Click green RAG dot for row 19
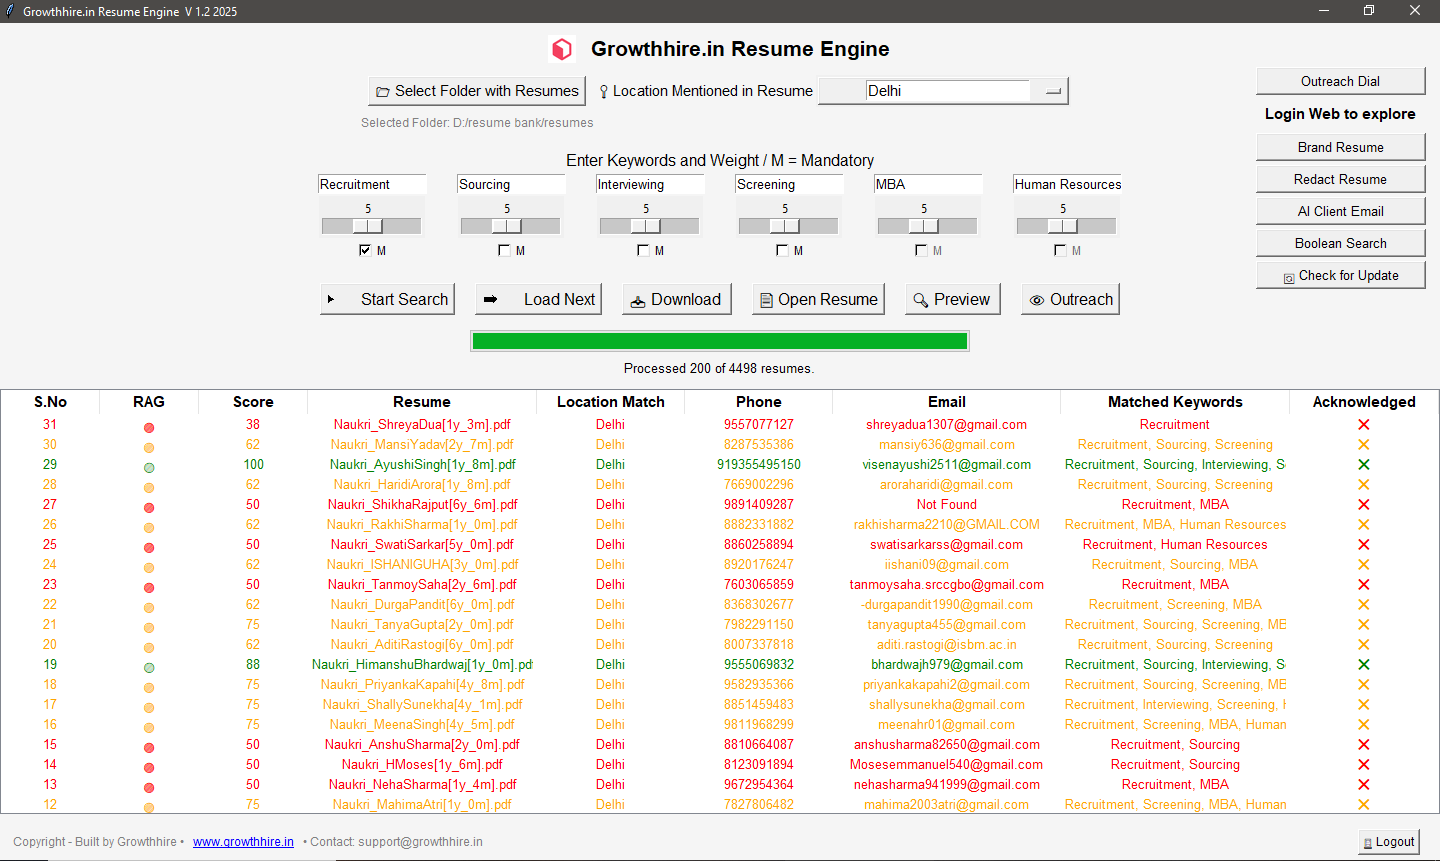The height and width of the screenshot is (861, 1440). point(149,667)
